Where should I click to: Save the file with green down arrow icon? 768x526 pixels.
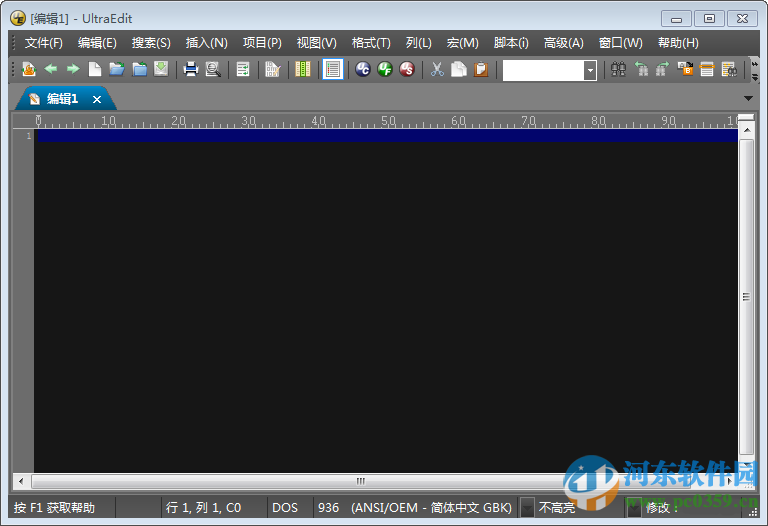pos(161,69)
